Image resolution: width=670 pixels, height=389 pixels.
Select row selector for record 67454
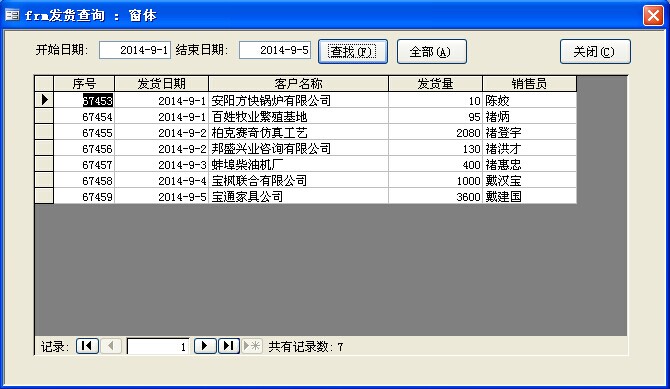click(x=44, y=116)
